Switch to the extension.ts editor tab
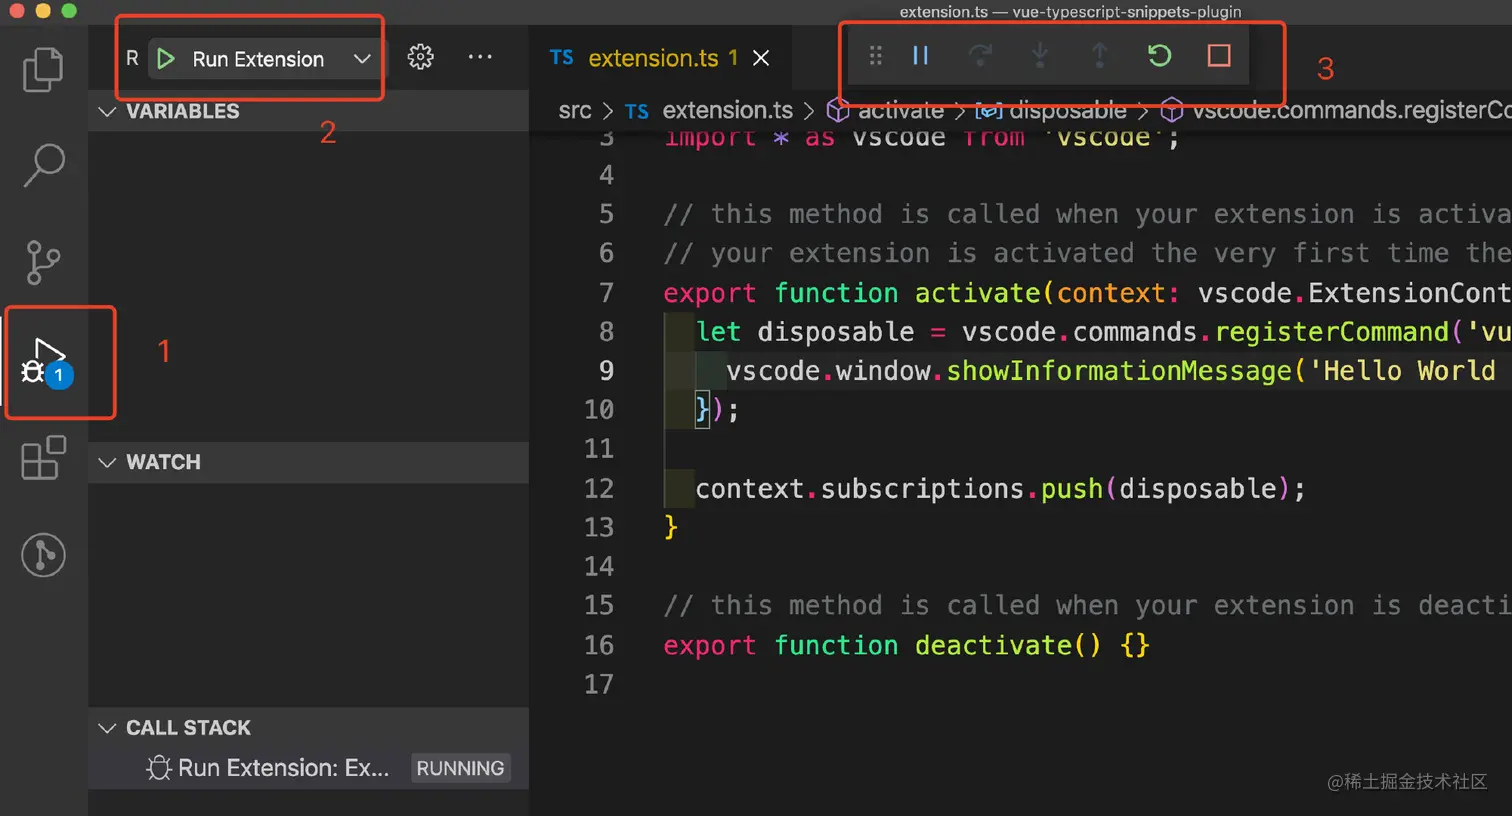Viewport: 1512px width, 816px height. (x=653, y=58)
